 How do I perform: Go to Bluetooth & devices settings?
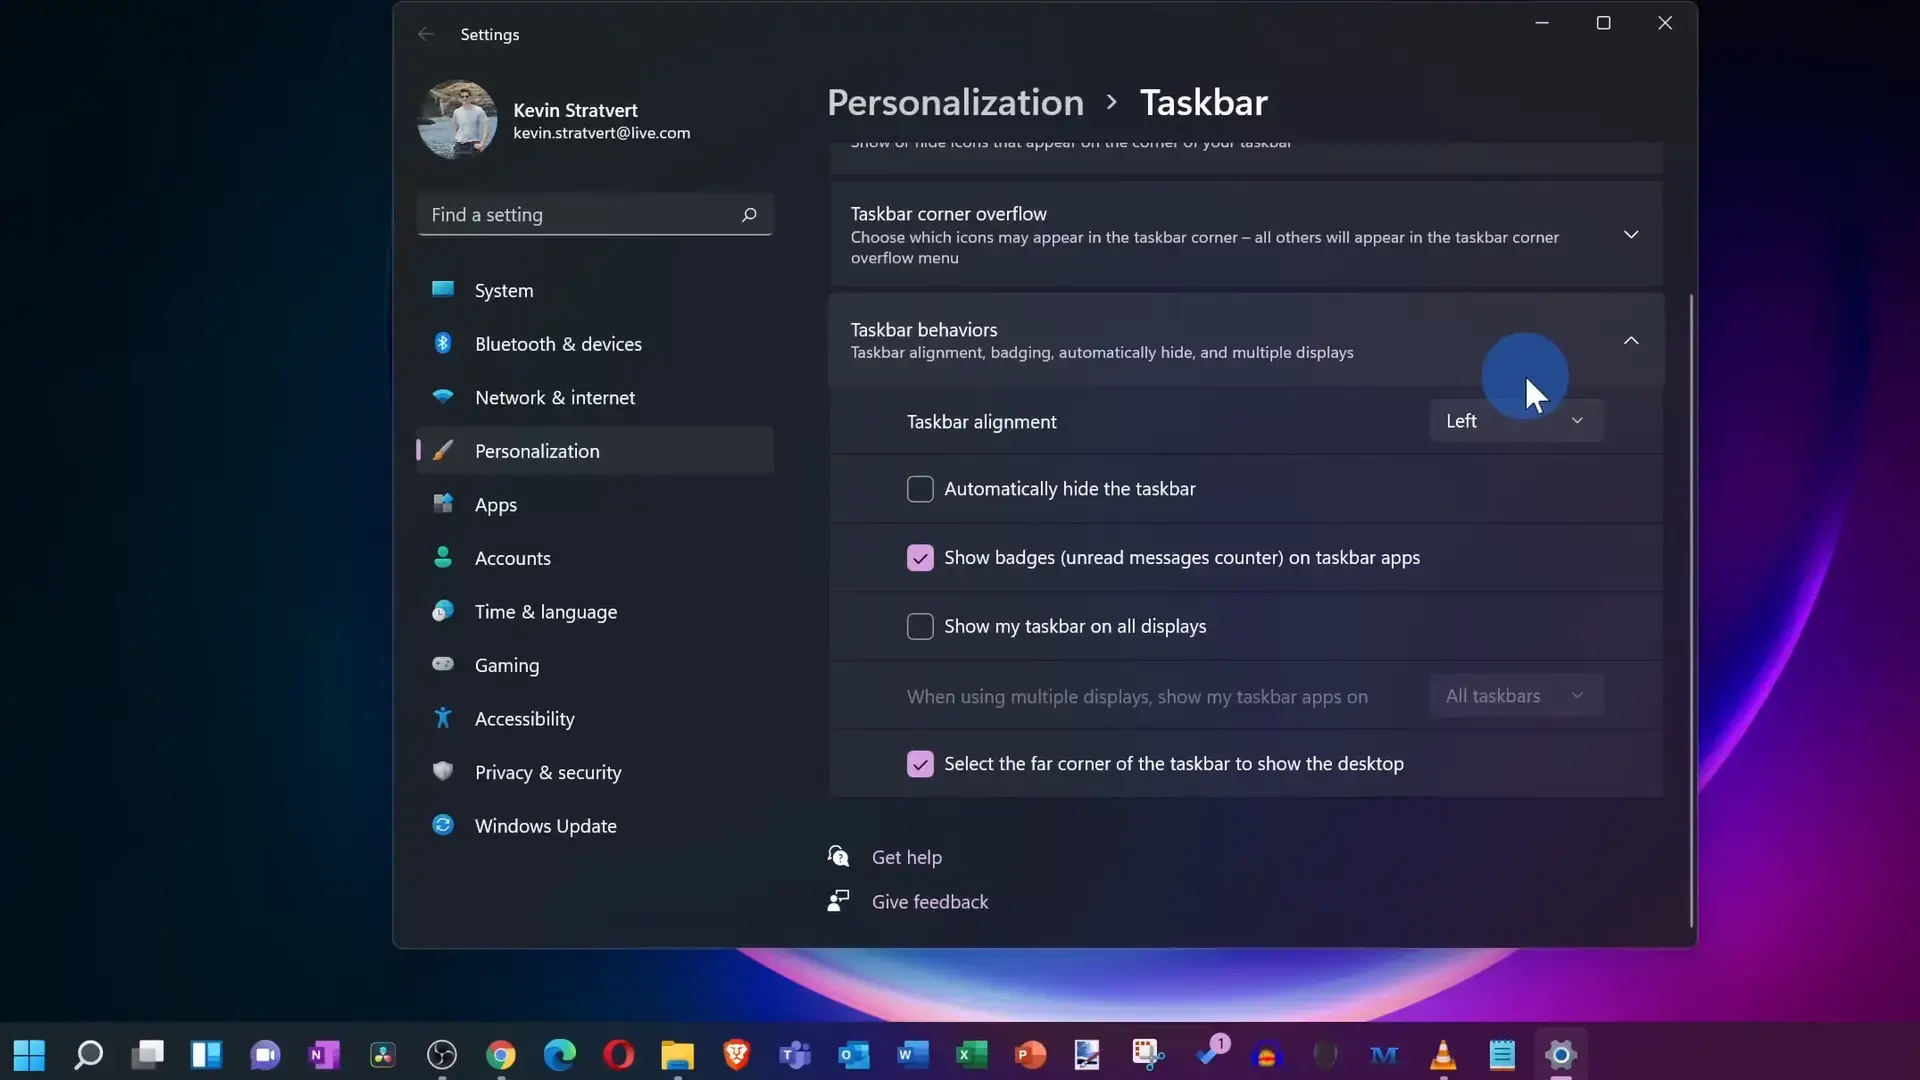[558, 344]
